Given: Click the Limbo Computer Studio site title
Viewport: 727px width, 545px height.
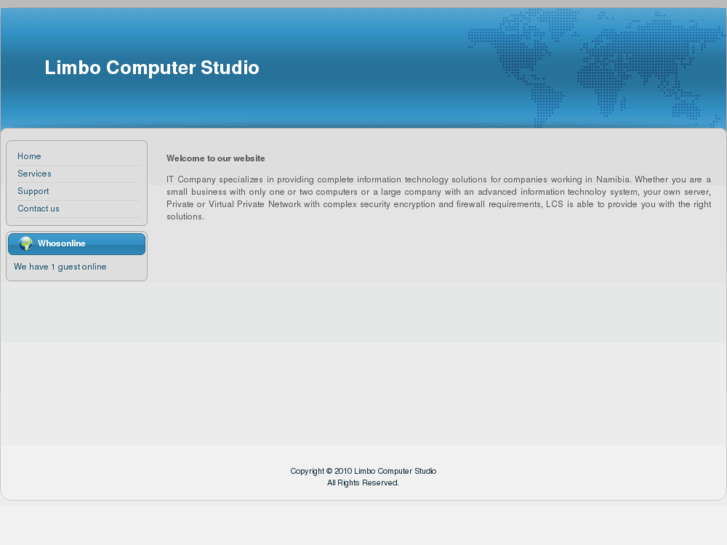Looking at the screenshot, I should pyautogui.click(x=152, y=68).
